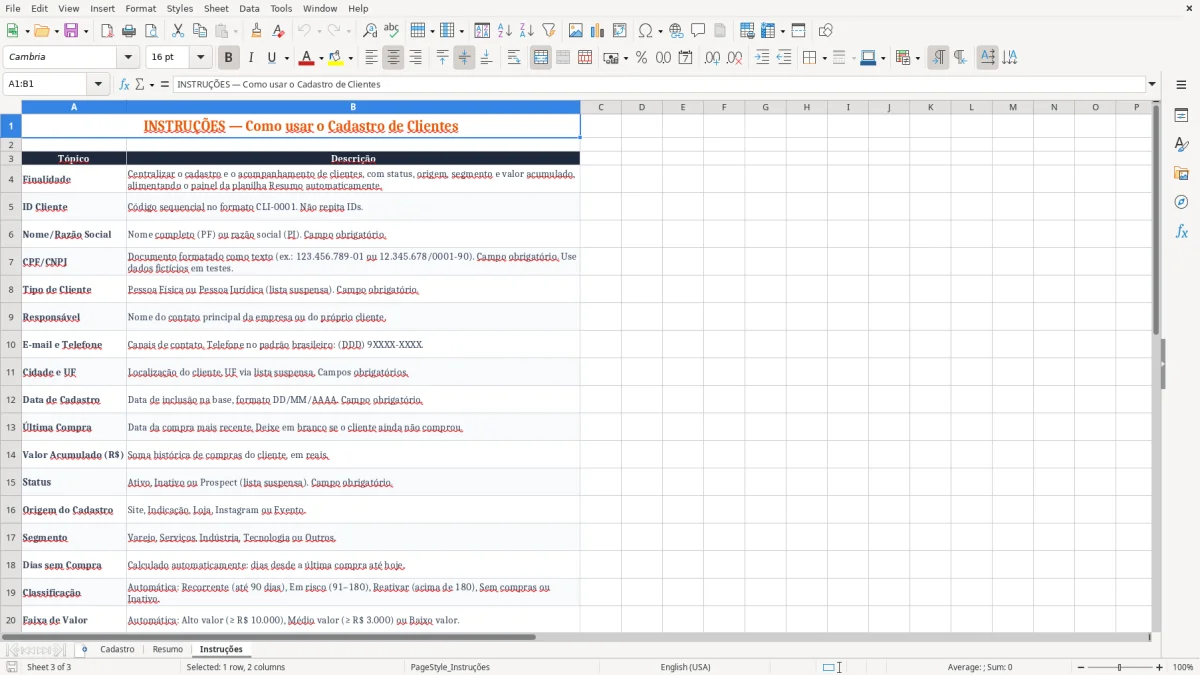Toggle Italic formatting
Image resolution: width=1200 pixels, height=675 pixels.
click(x=250, y=58)
